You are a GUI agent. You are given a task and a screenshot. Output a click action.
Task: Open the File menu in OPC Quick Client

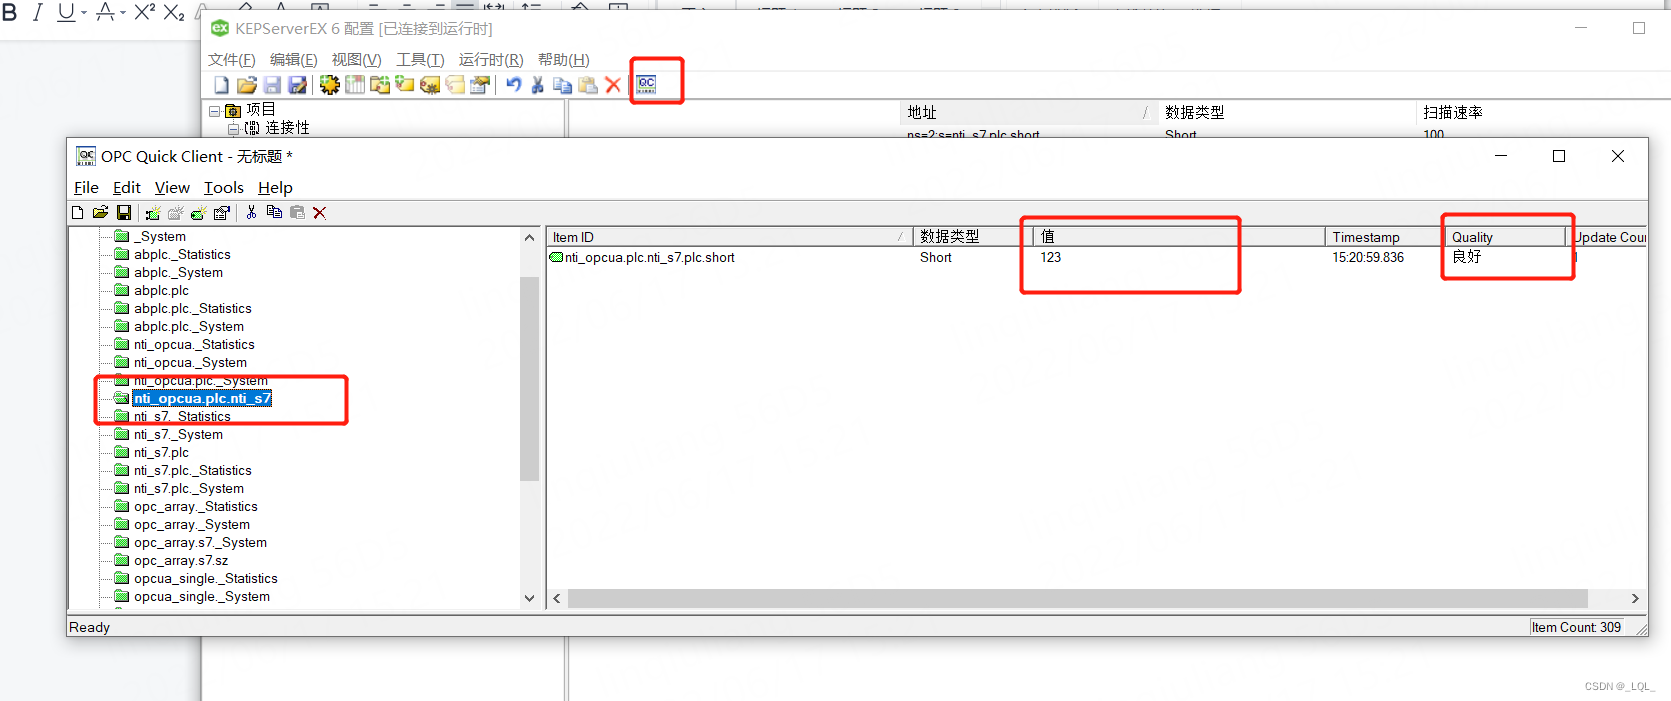[x=86, y=187]
